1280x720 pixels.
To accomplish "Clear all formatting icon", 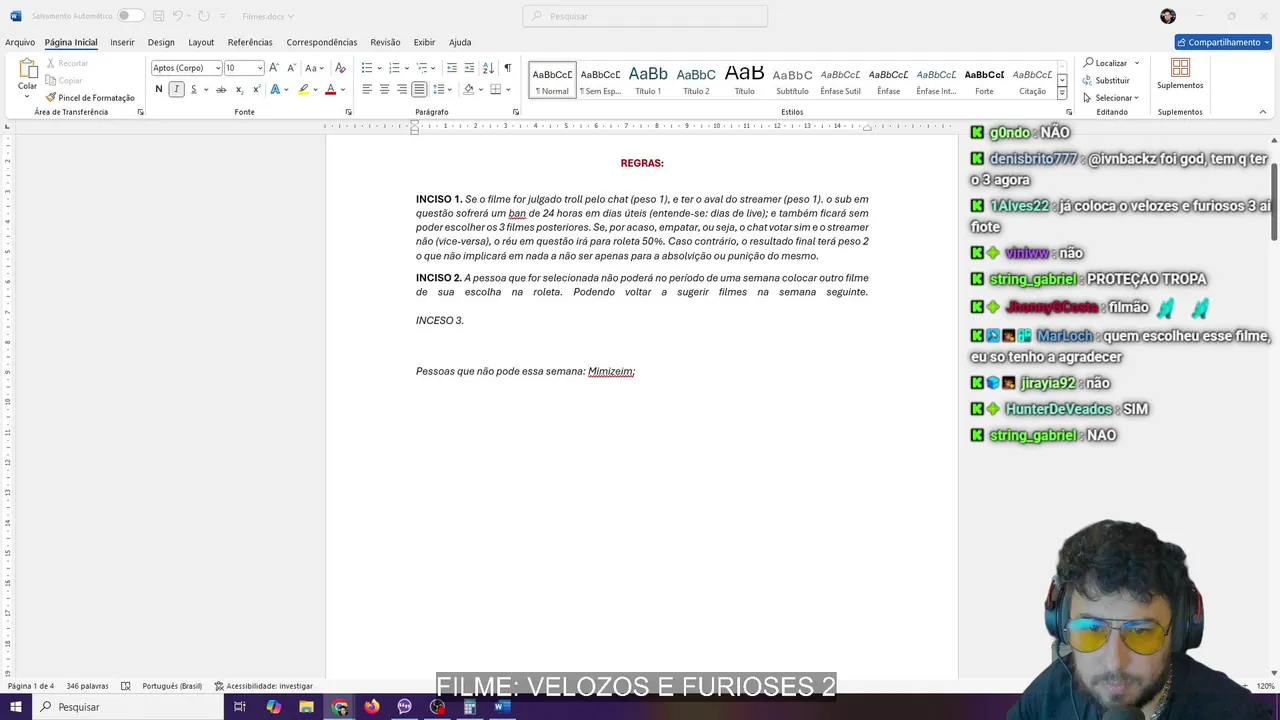I will [340, 68].
